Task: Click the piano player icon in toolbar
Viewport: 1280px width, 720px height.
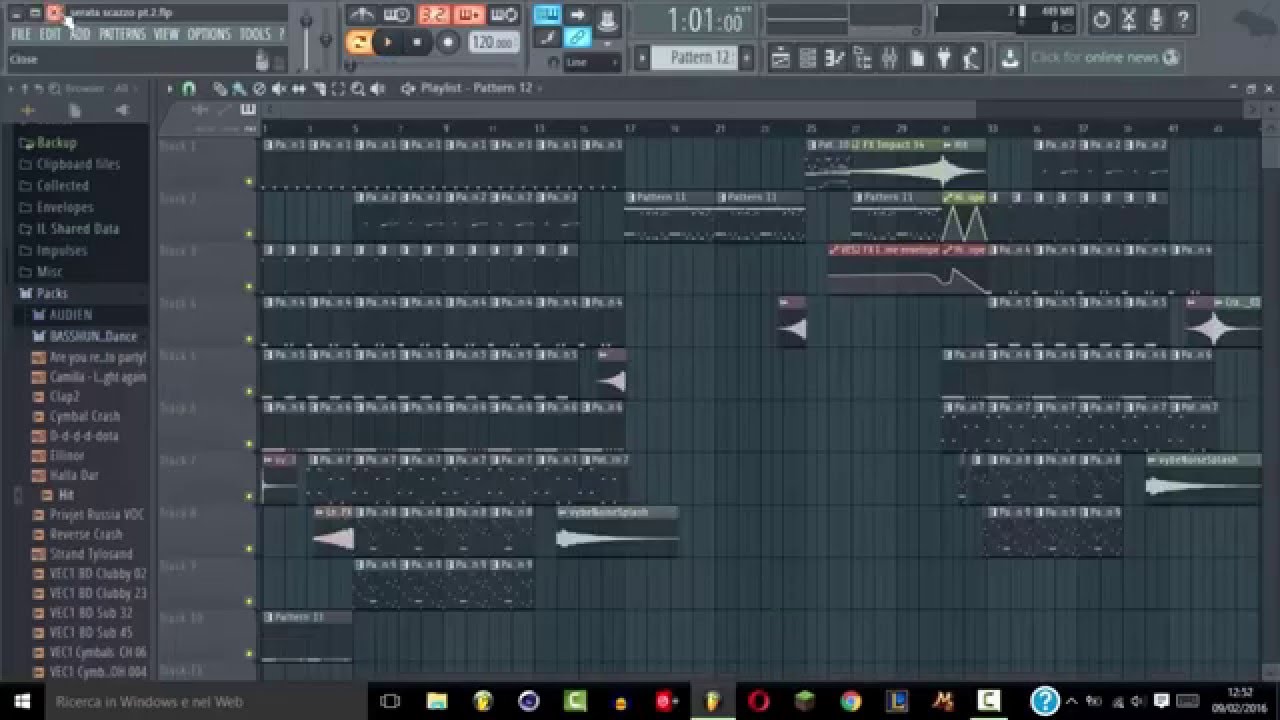Action: click(x=970, y=58)
